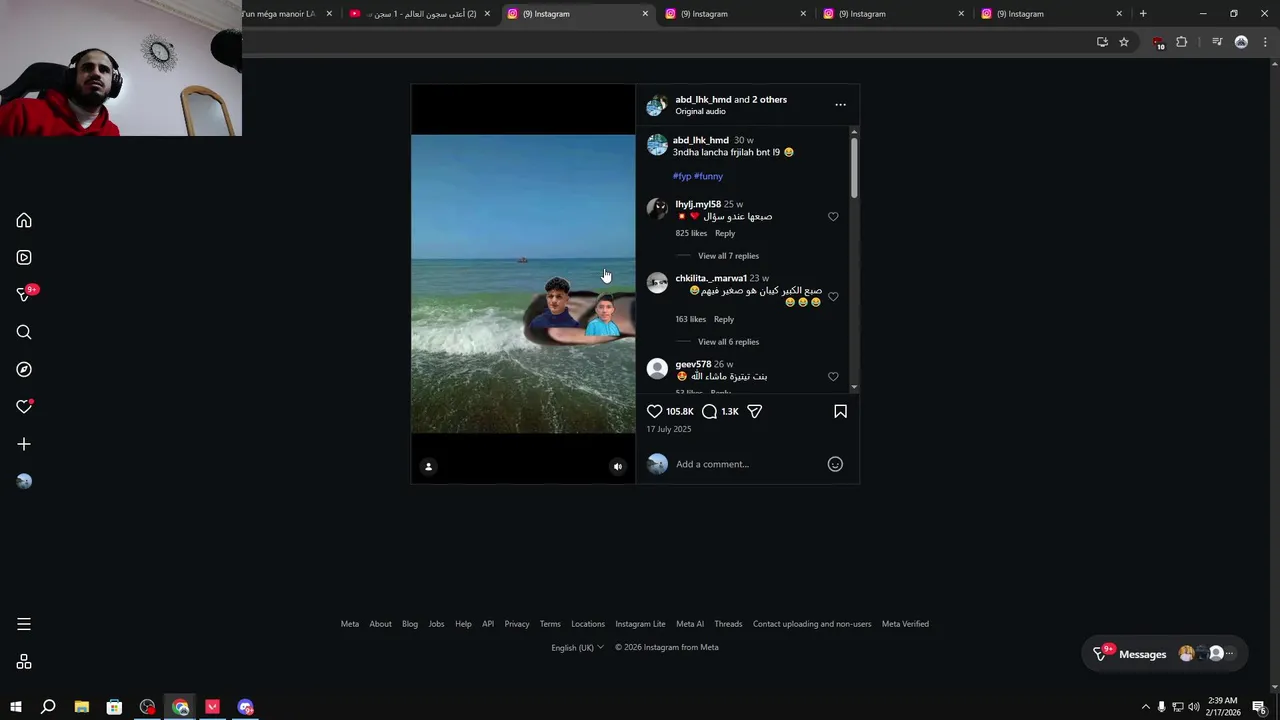1280x720 pixels.
Task: Open the #funny hashtag
Action: [x=708, y=176]
